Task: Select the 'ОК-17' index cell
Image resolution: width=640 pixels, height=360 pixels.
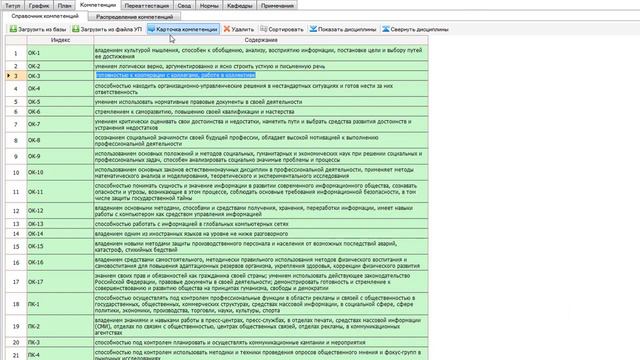Action: point(60,282)
